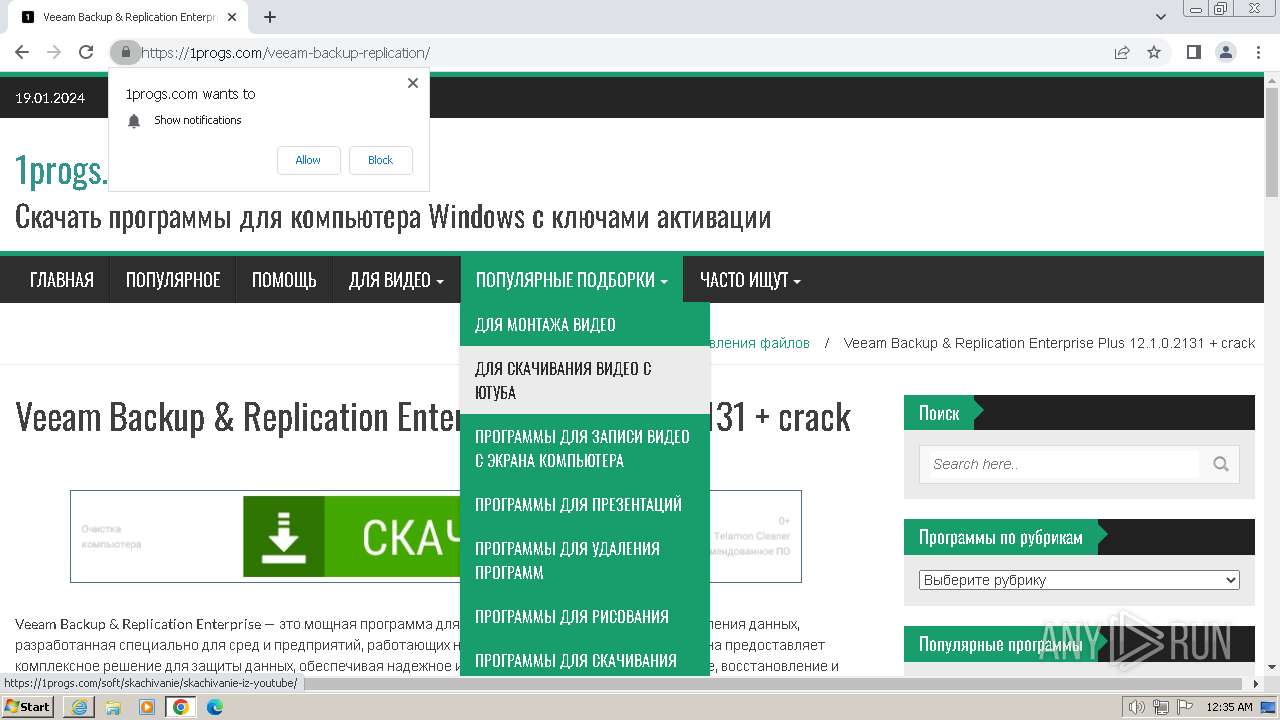
Task: Select ПРОГРАММЫ ДЛЯ РИСОВАНИЯ entry
Action: pos(585,616)
